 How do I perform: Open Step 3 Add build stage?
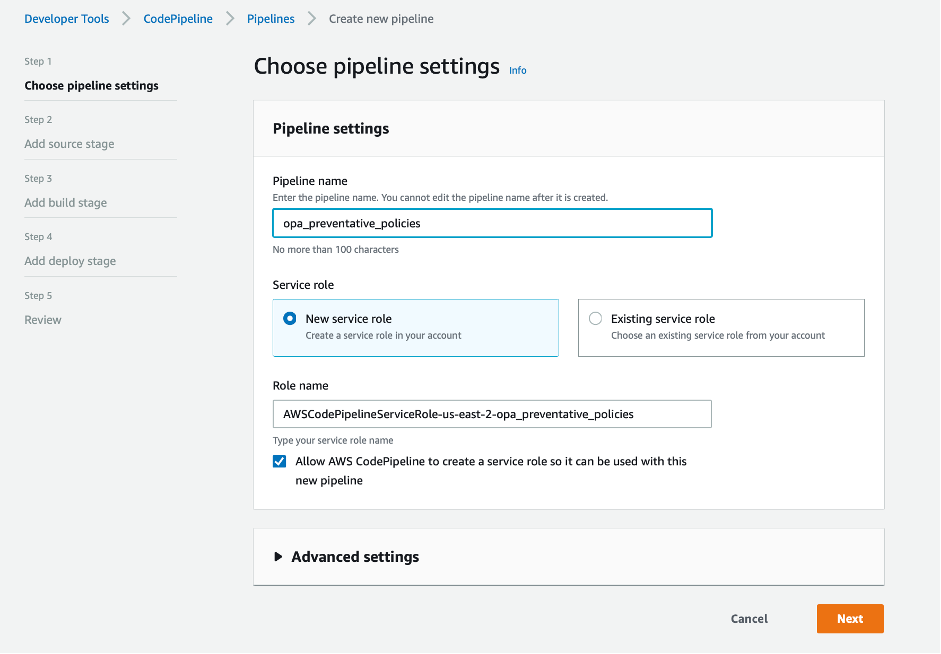pos(65,202)
